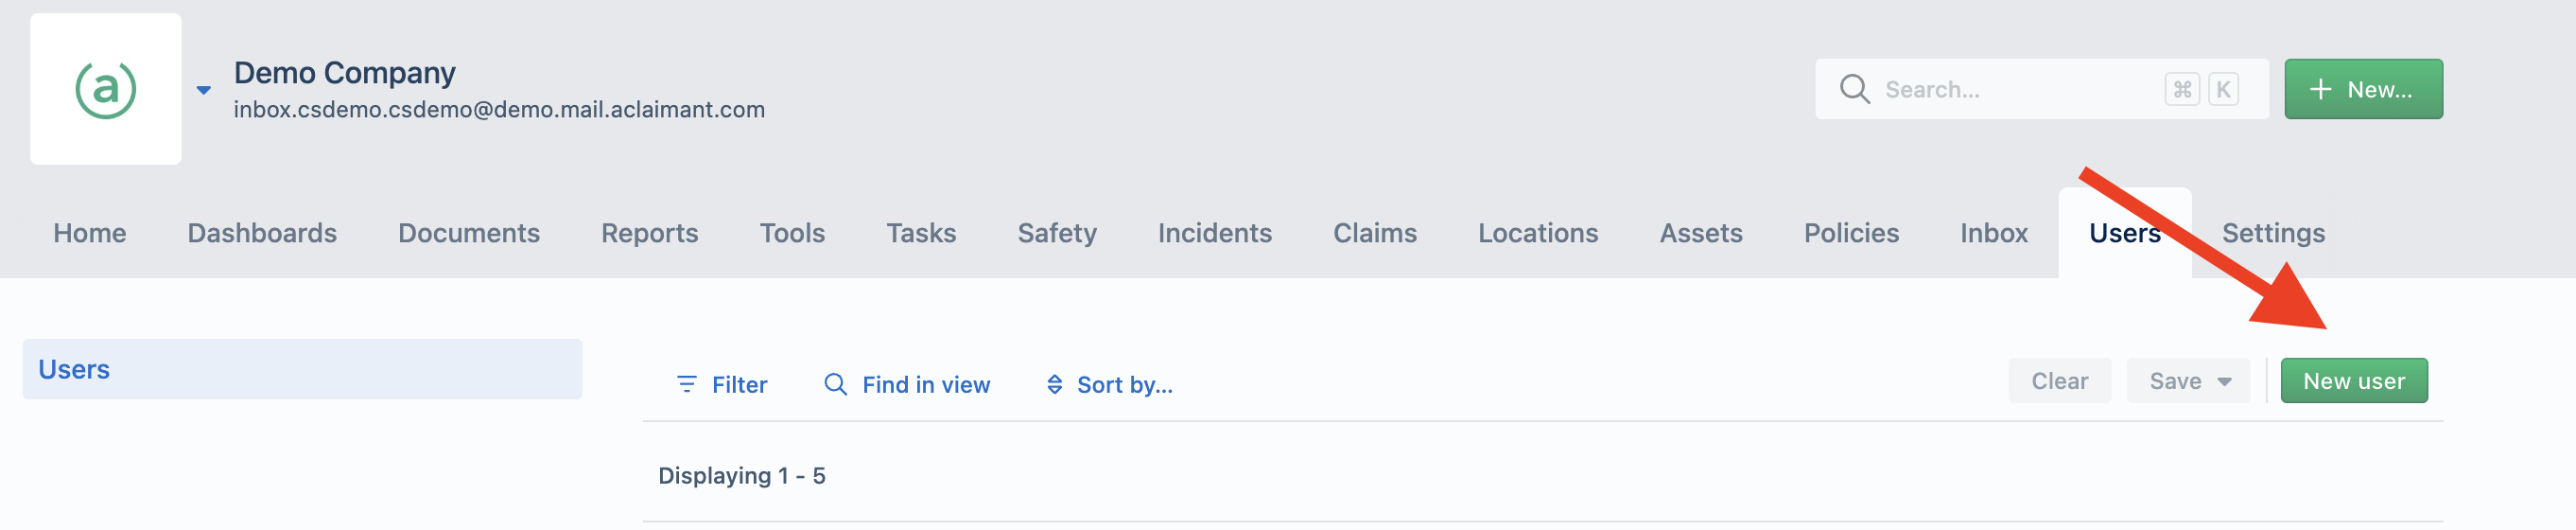Image resolution: width=2576 pixels, height=530 pixels.
Task: Open the Inbox tab
Action: (1993, 233)
